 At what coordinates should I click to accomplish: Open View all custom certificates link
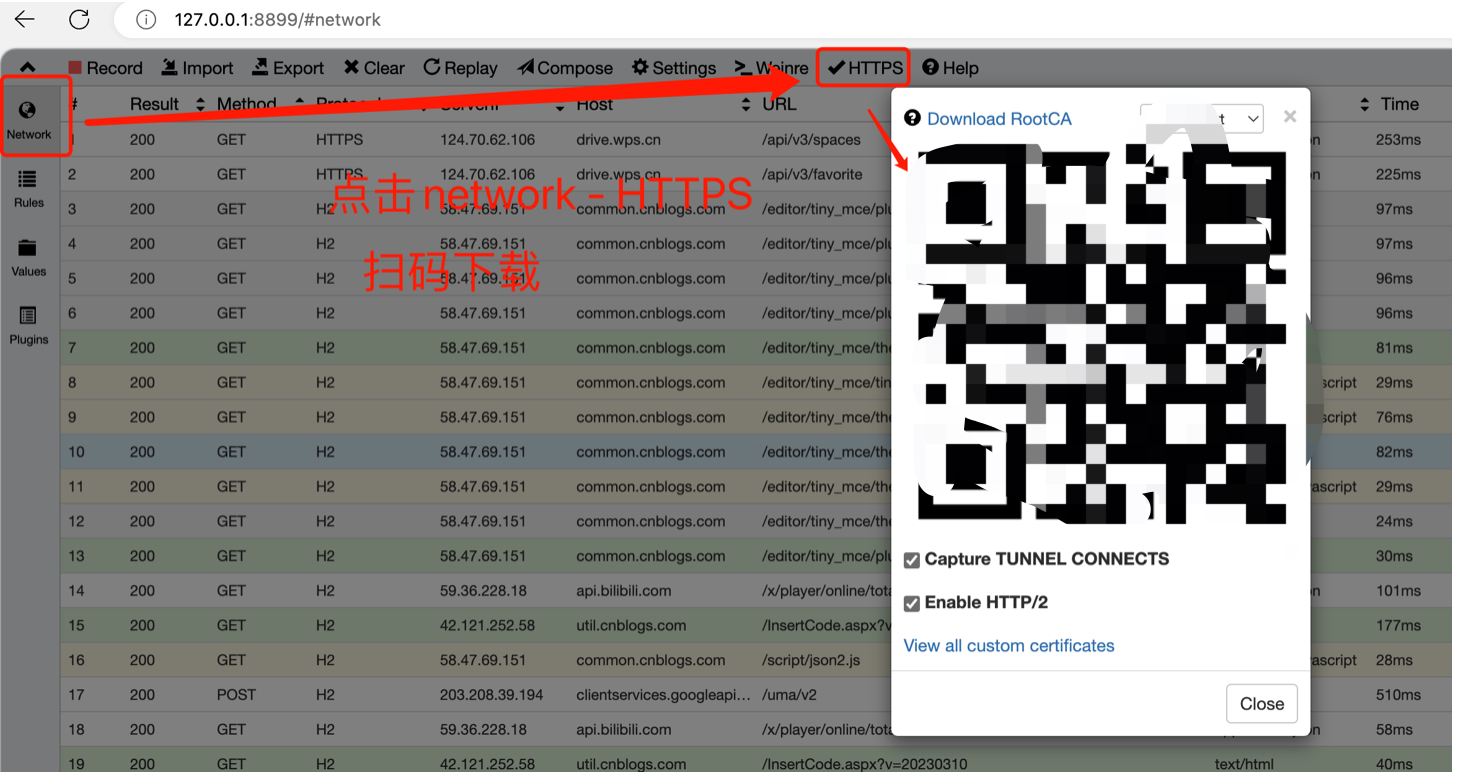tap(1008, 646)
